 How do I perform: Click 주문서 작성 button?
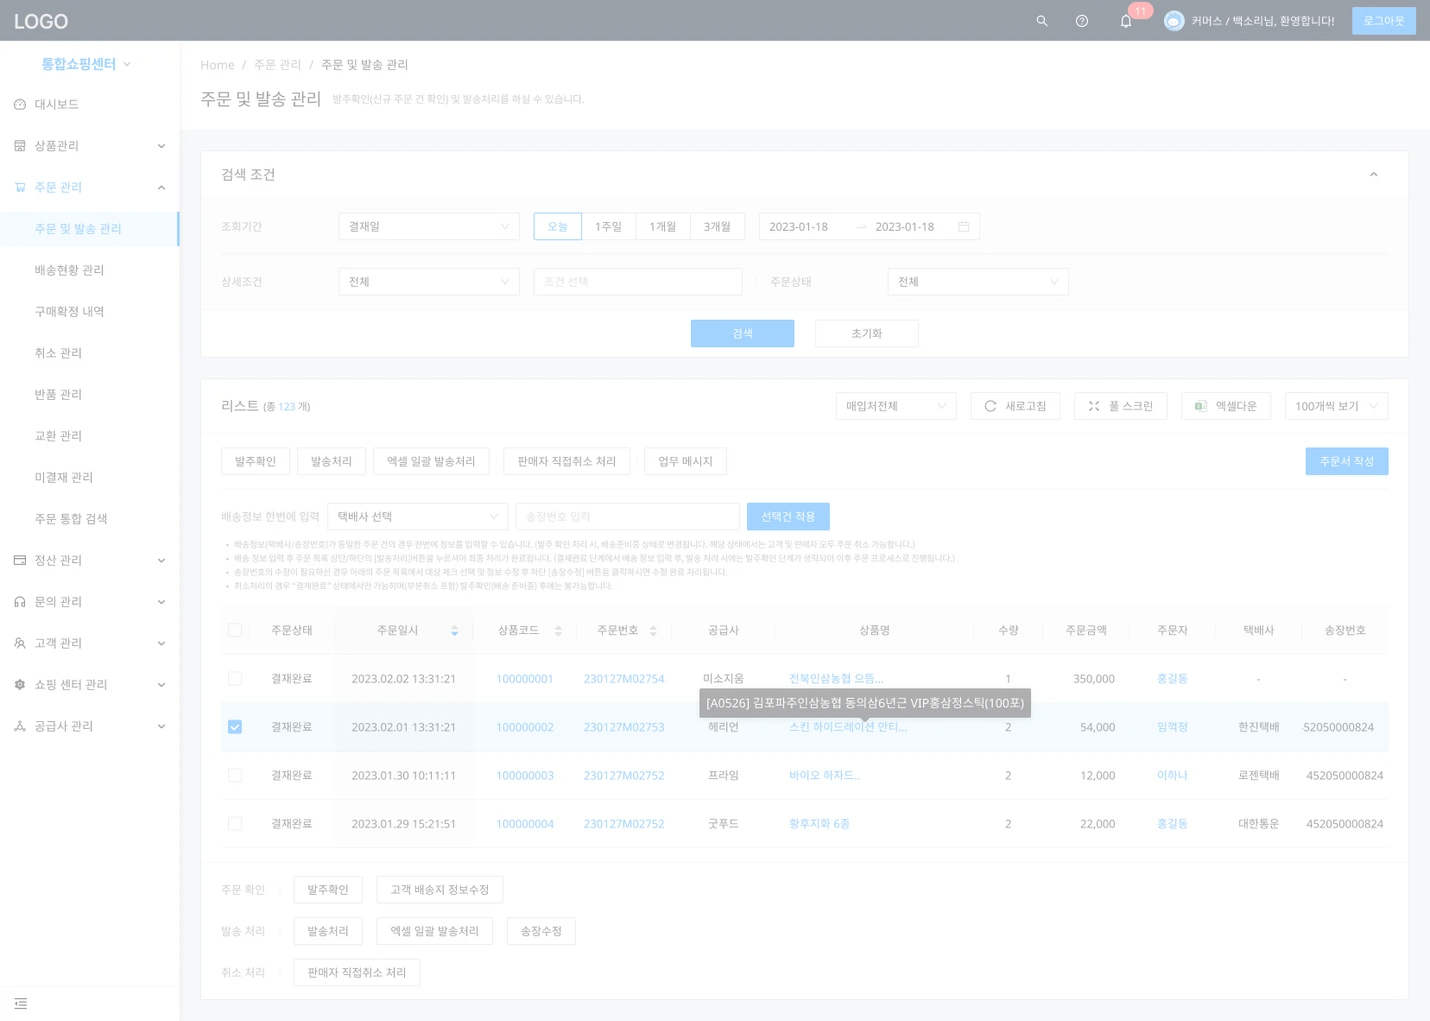tap(1346, 461)
